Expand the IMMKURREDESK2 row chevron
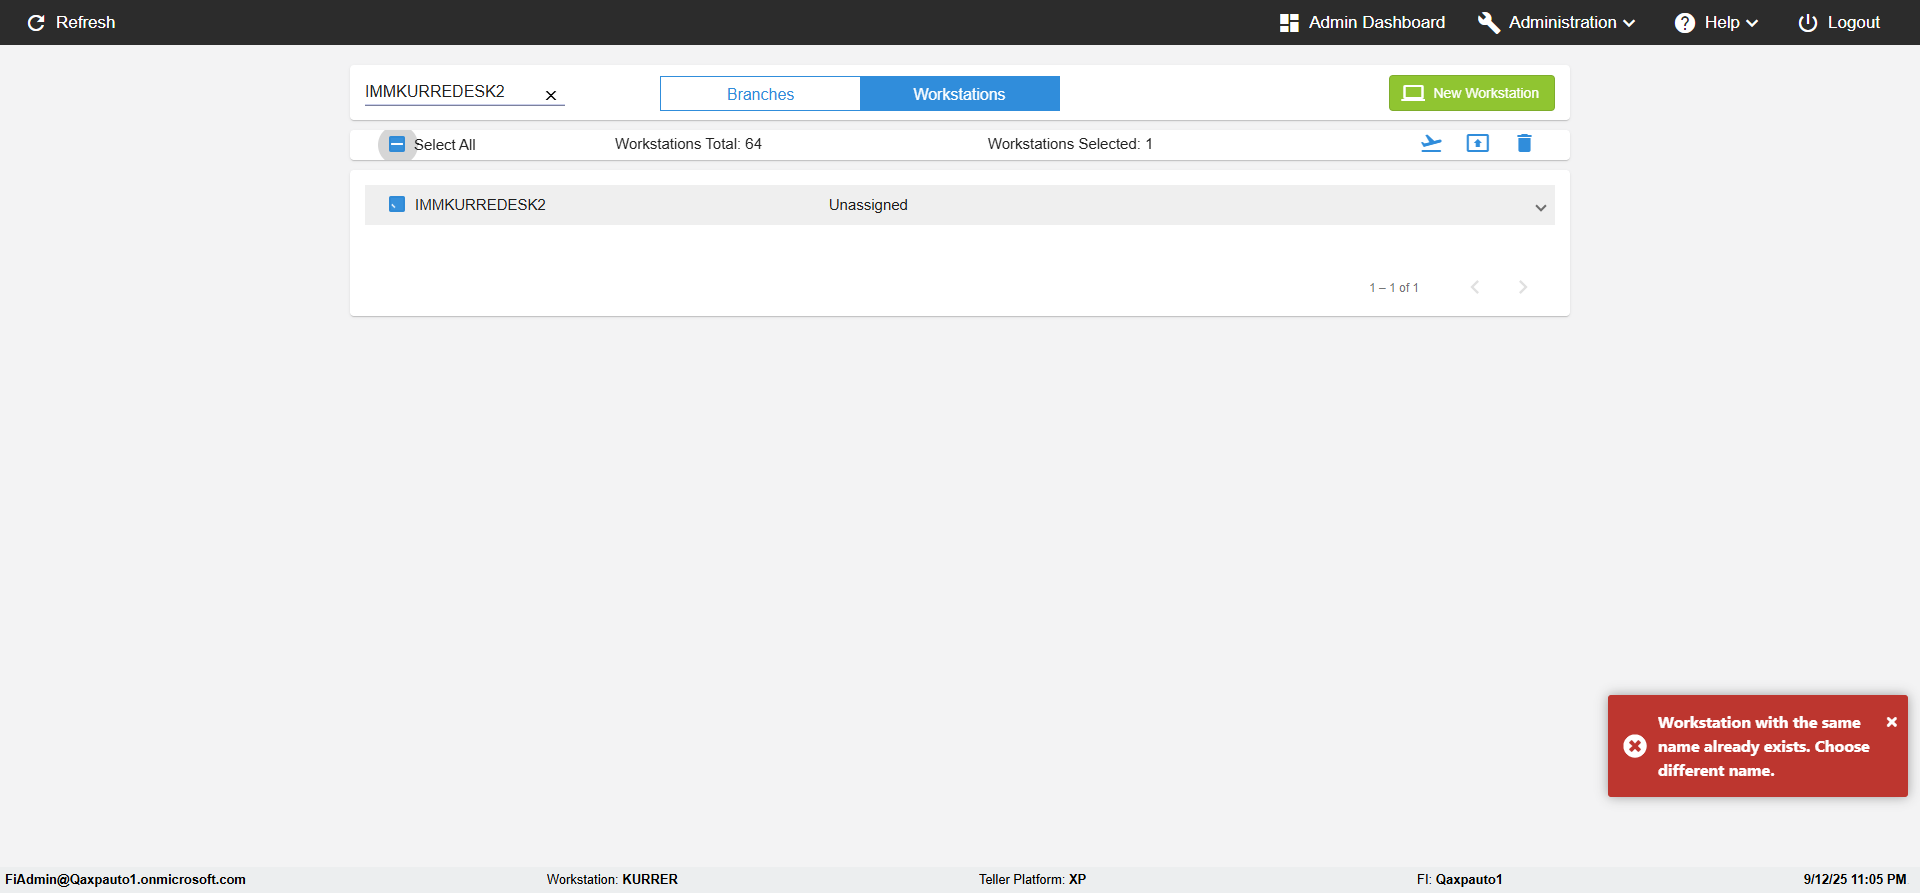This screenshot has width=1920, height=893. click(1540, 207)
